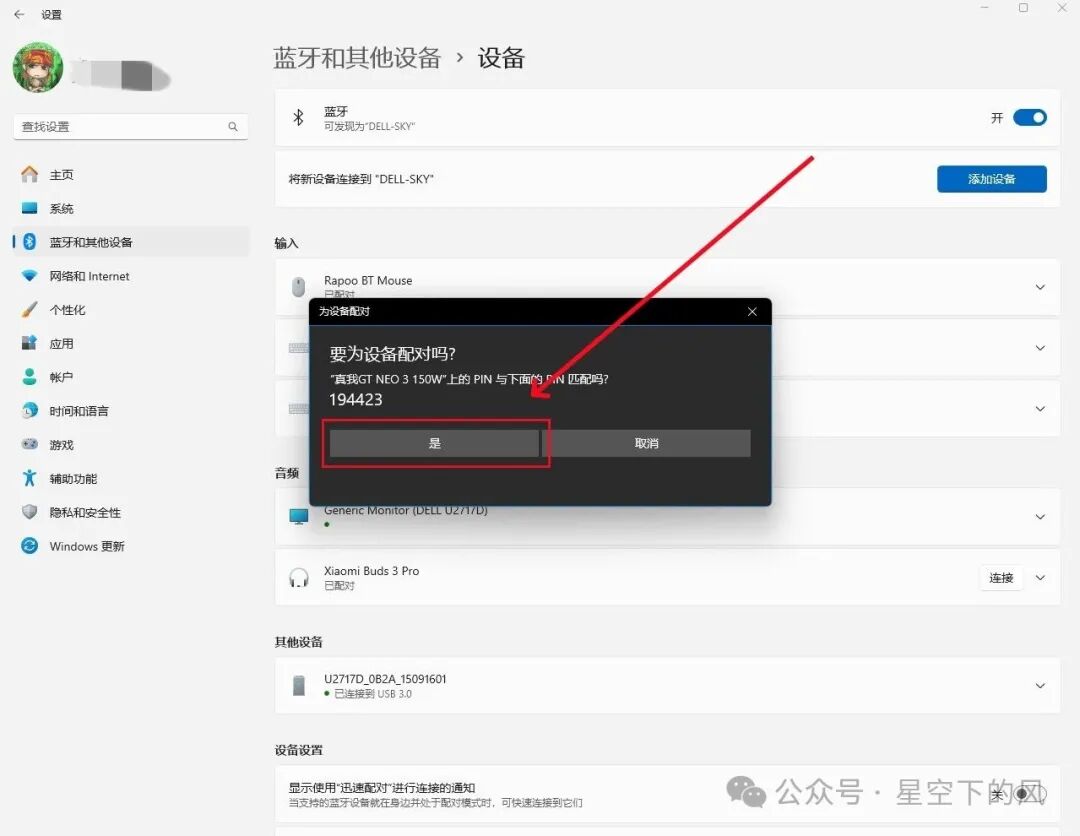This screenshot has height=836, width=1080.
Task: Expand U2717D_0B2A_15091601 device row
Action: click(x=1040, y=686)
